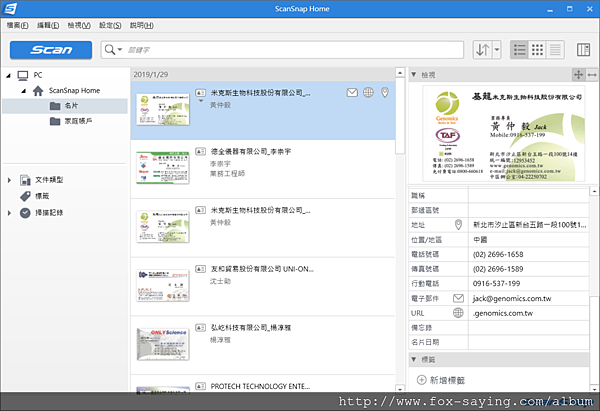
Task: Expand the 掃描記錄 node
Action: point(9,213)
